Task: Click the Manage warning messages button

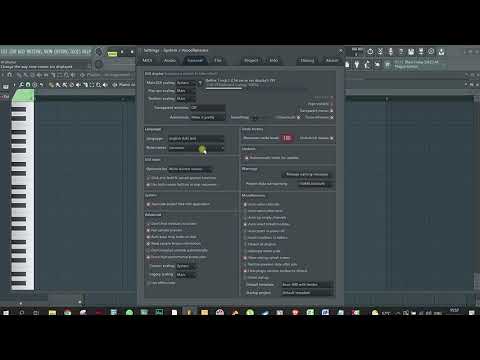Action: point(307,174)
